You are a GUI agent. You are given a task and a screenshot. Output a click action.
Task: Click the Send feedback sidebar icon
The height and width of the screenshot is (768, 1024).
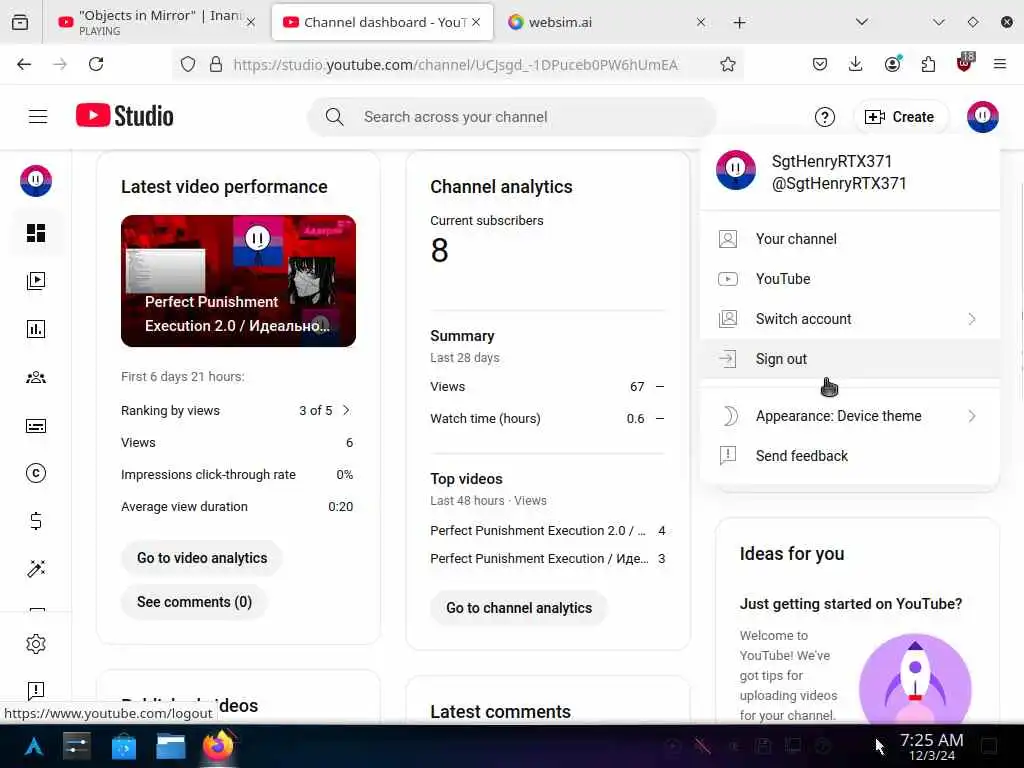coord(36,690)
